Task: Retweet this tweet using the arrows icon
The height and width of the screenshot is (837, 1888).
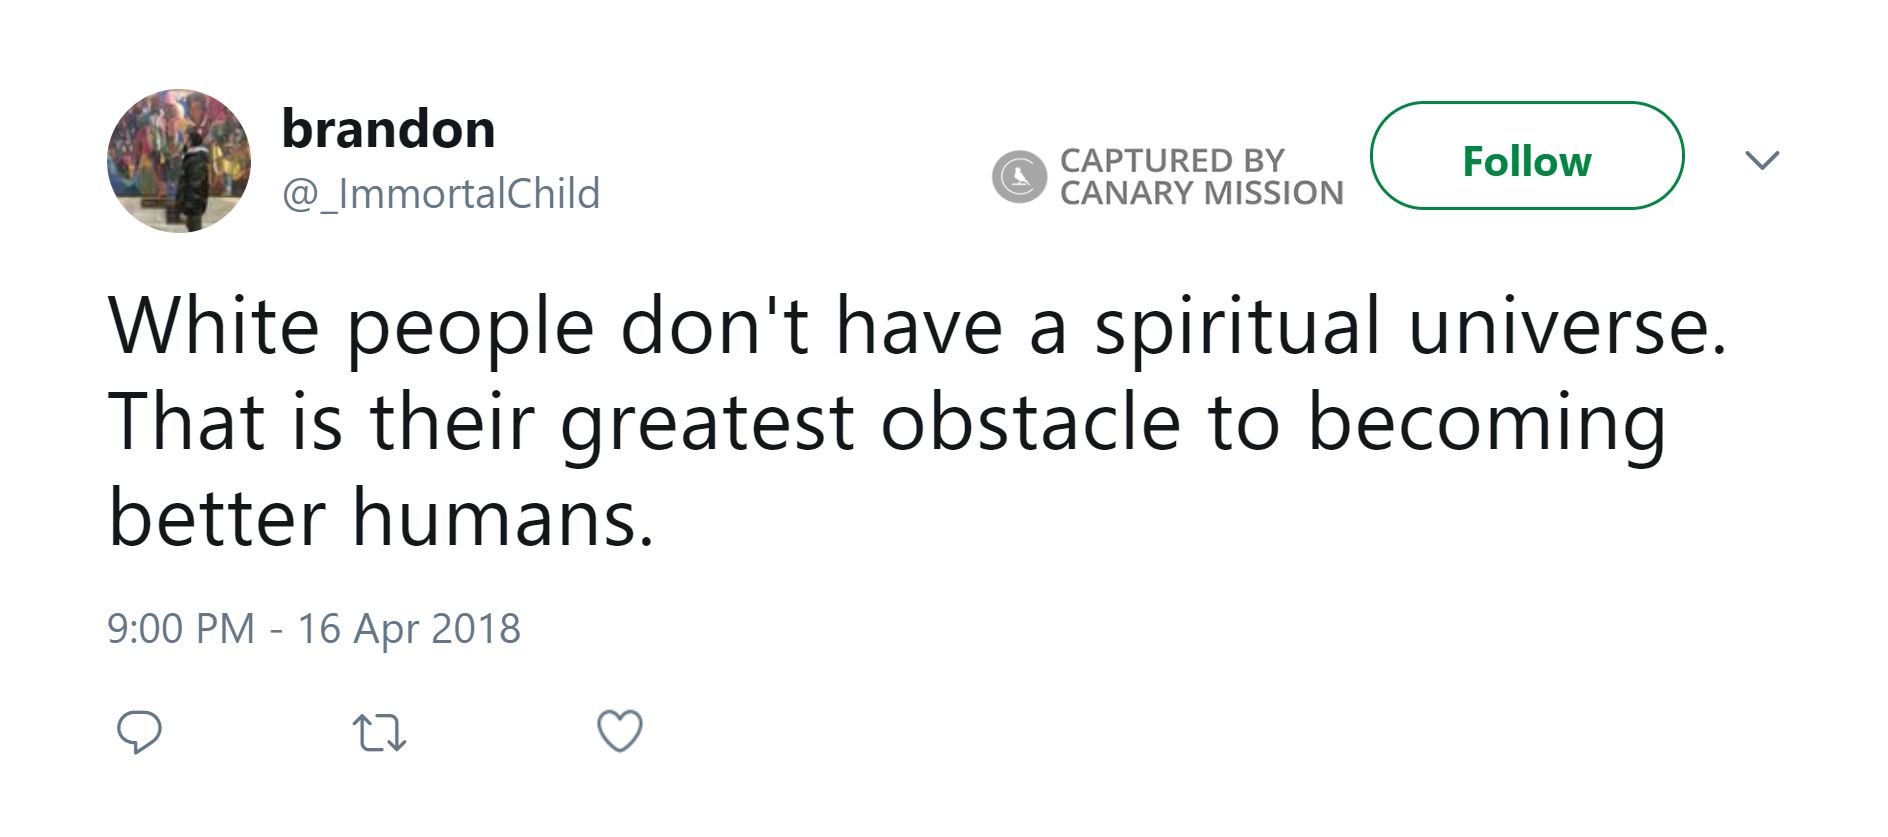Action: [x=380, y=732]
